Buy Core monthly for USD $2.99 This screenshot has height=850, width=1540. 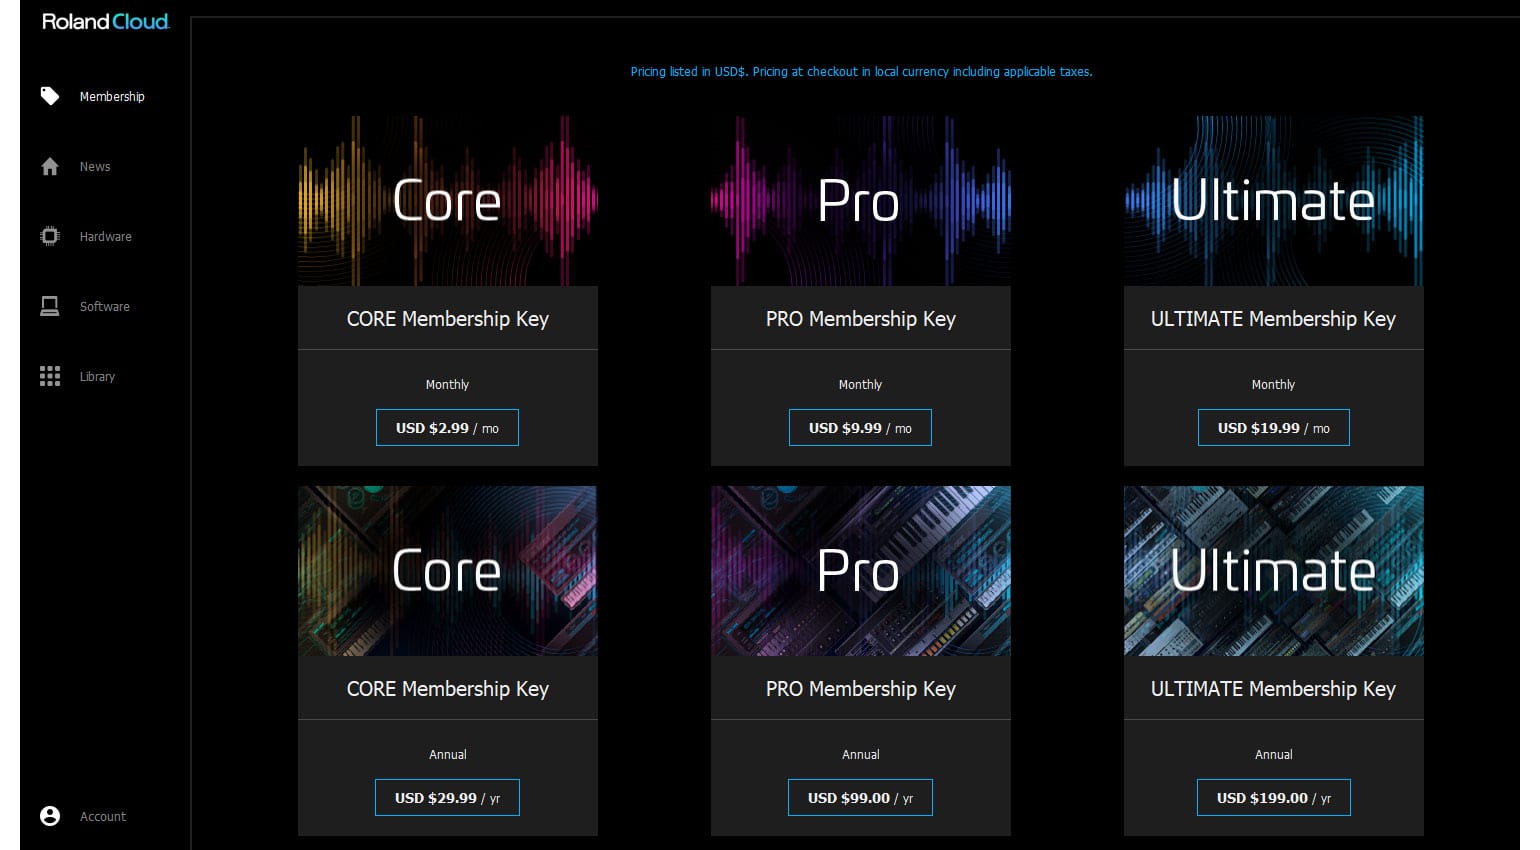(x=447, y=428)
